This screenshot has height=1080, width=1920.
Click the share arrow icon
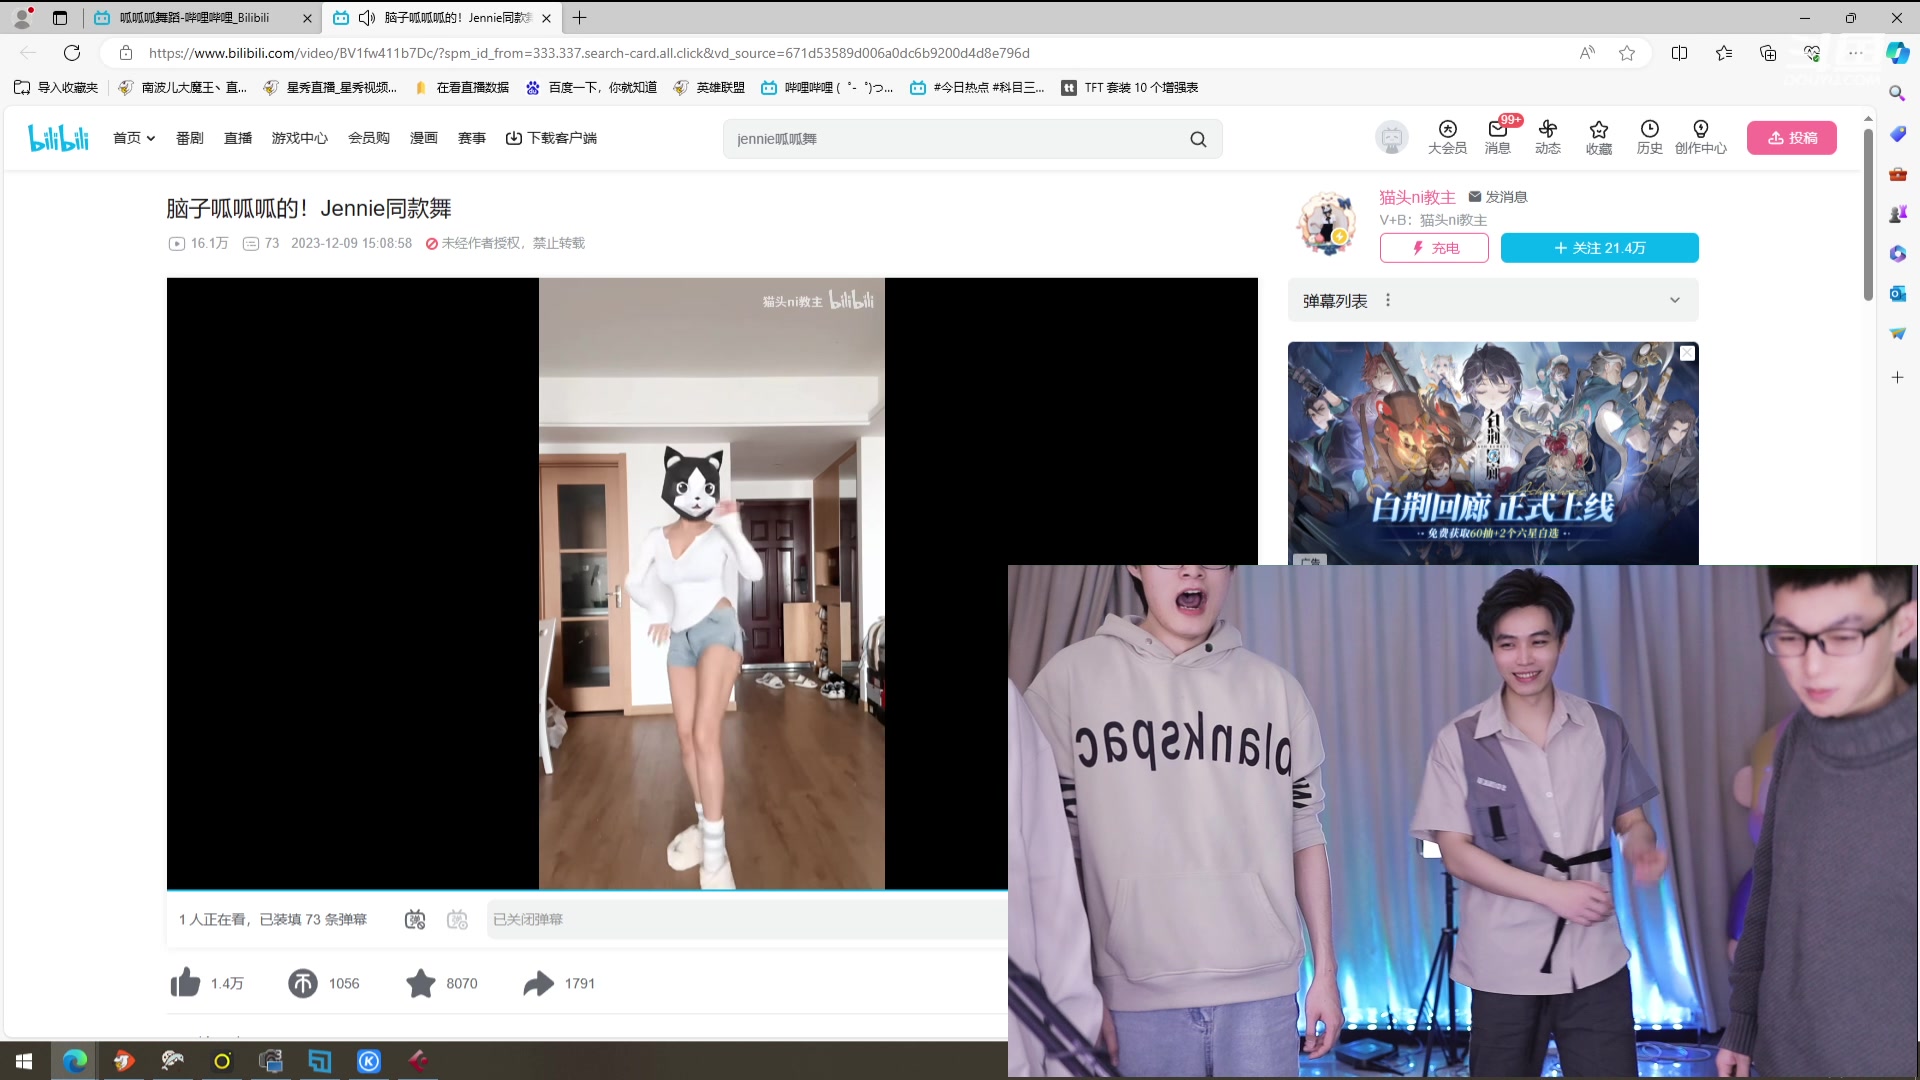click(538, 983)
